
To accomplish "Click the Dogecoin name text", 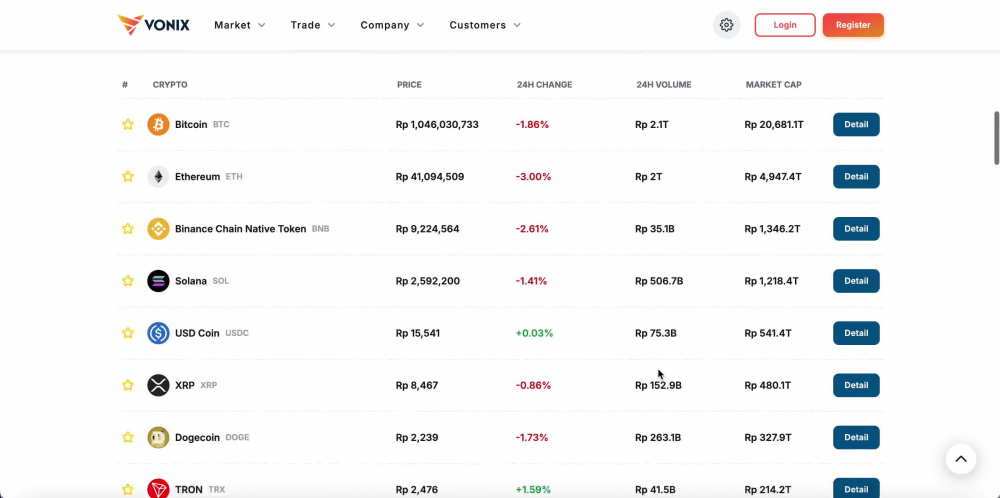I will pos(198,438).
